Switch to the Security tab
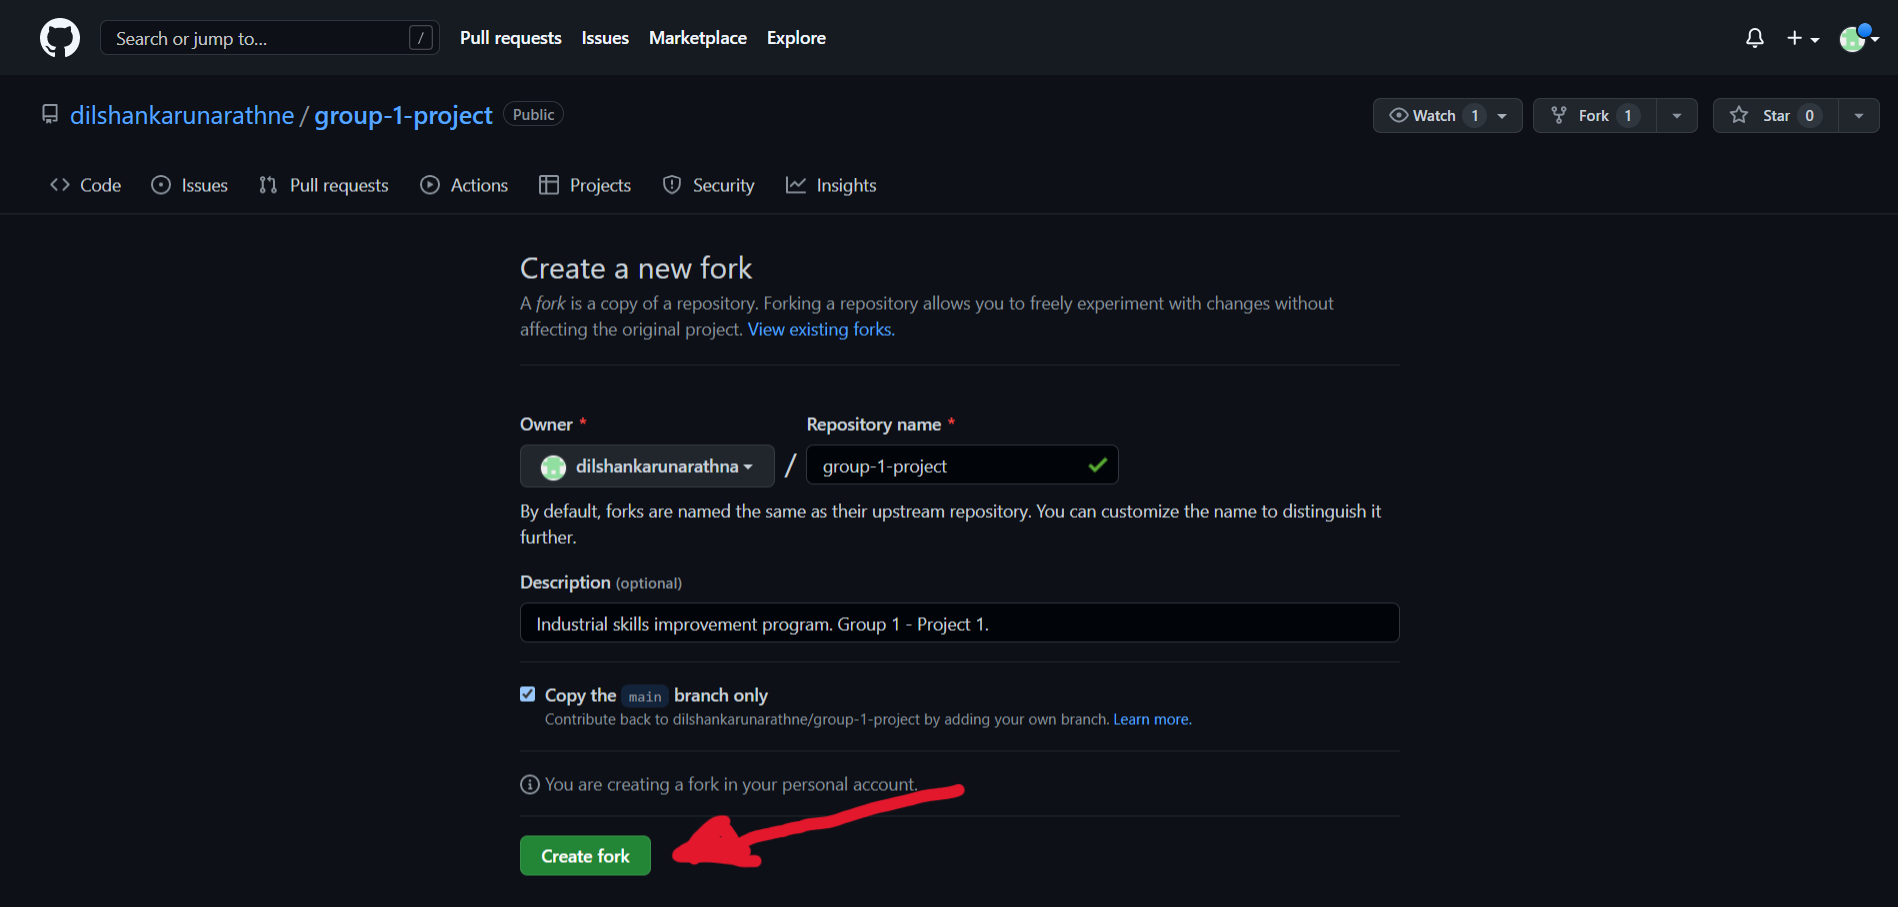This screenshot has height=907, width=1898. pos(709,185)
